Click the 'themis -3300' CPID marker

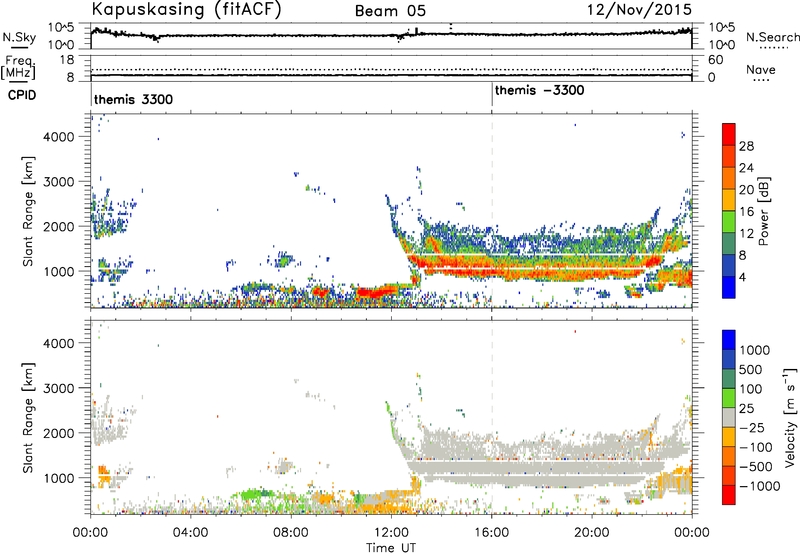[x=539, y=90]
